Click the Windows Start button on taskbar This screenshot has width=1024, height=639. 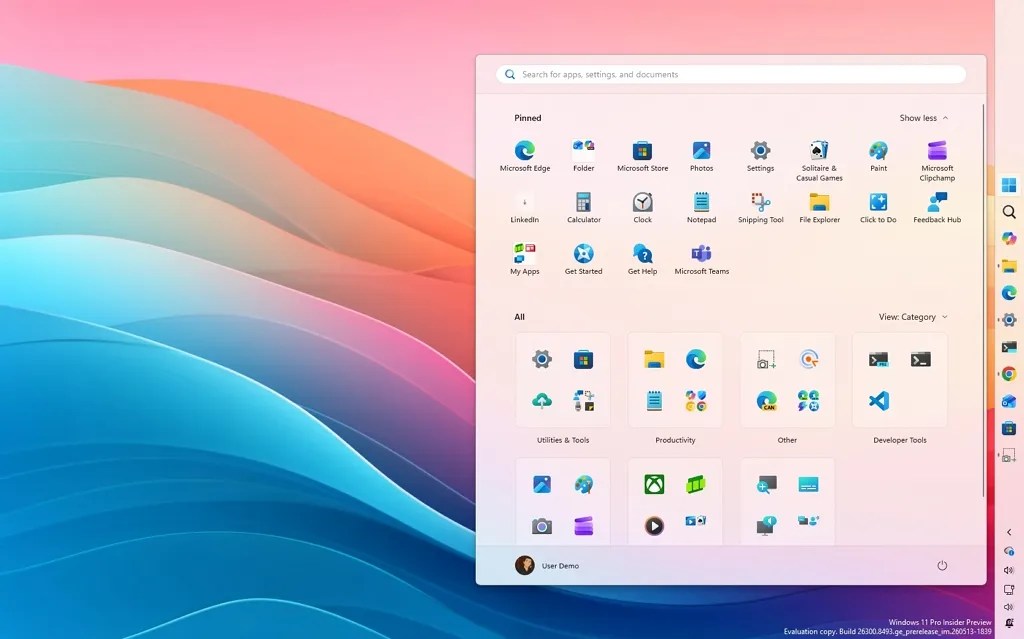coord(1009,185)
